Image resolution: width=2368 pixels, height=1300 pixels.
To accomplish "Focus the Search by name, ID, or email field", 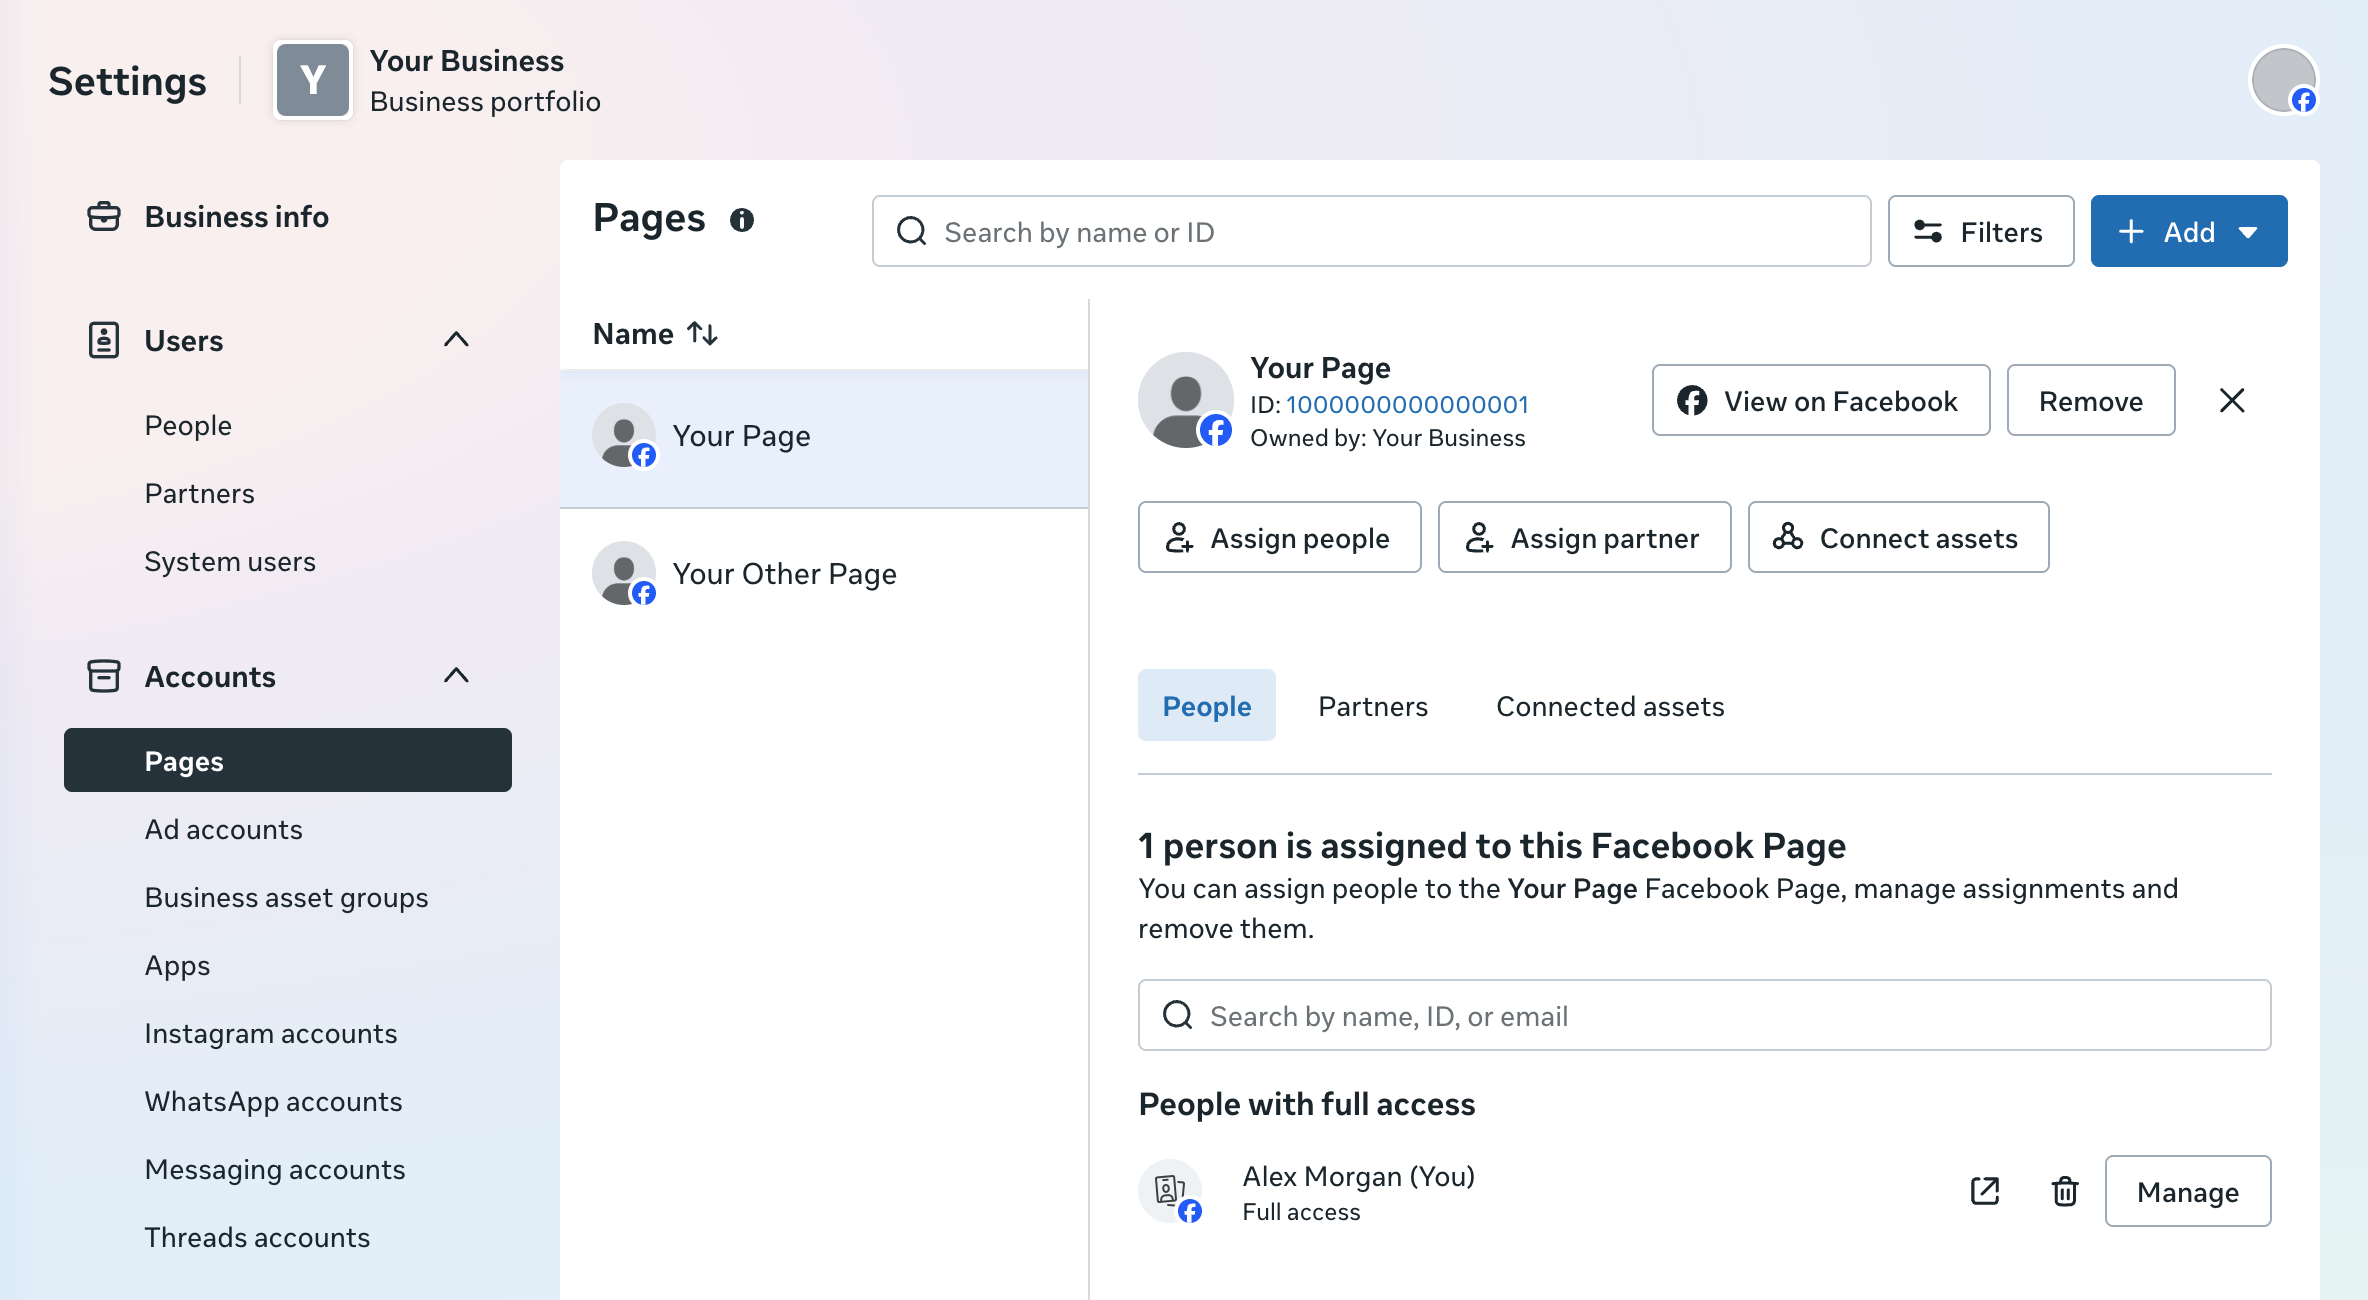I will point(1705,1015).
